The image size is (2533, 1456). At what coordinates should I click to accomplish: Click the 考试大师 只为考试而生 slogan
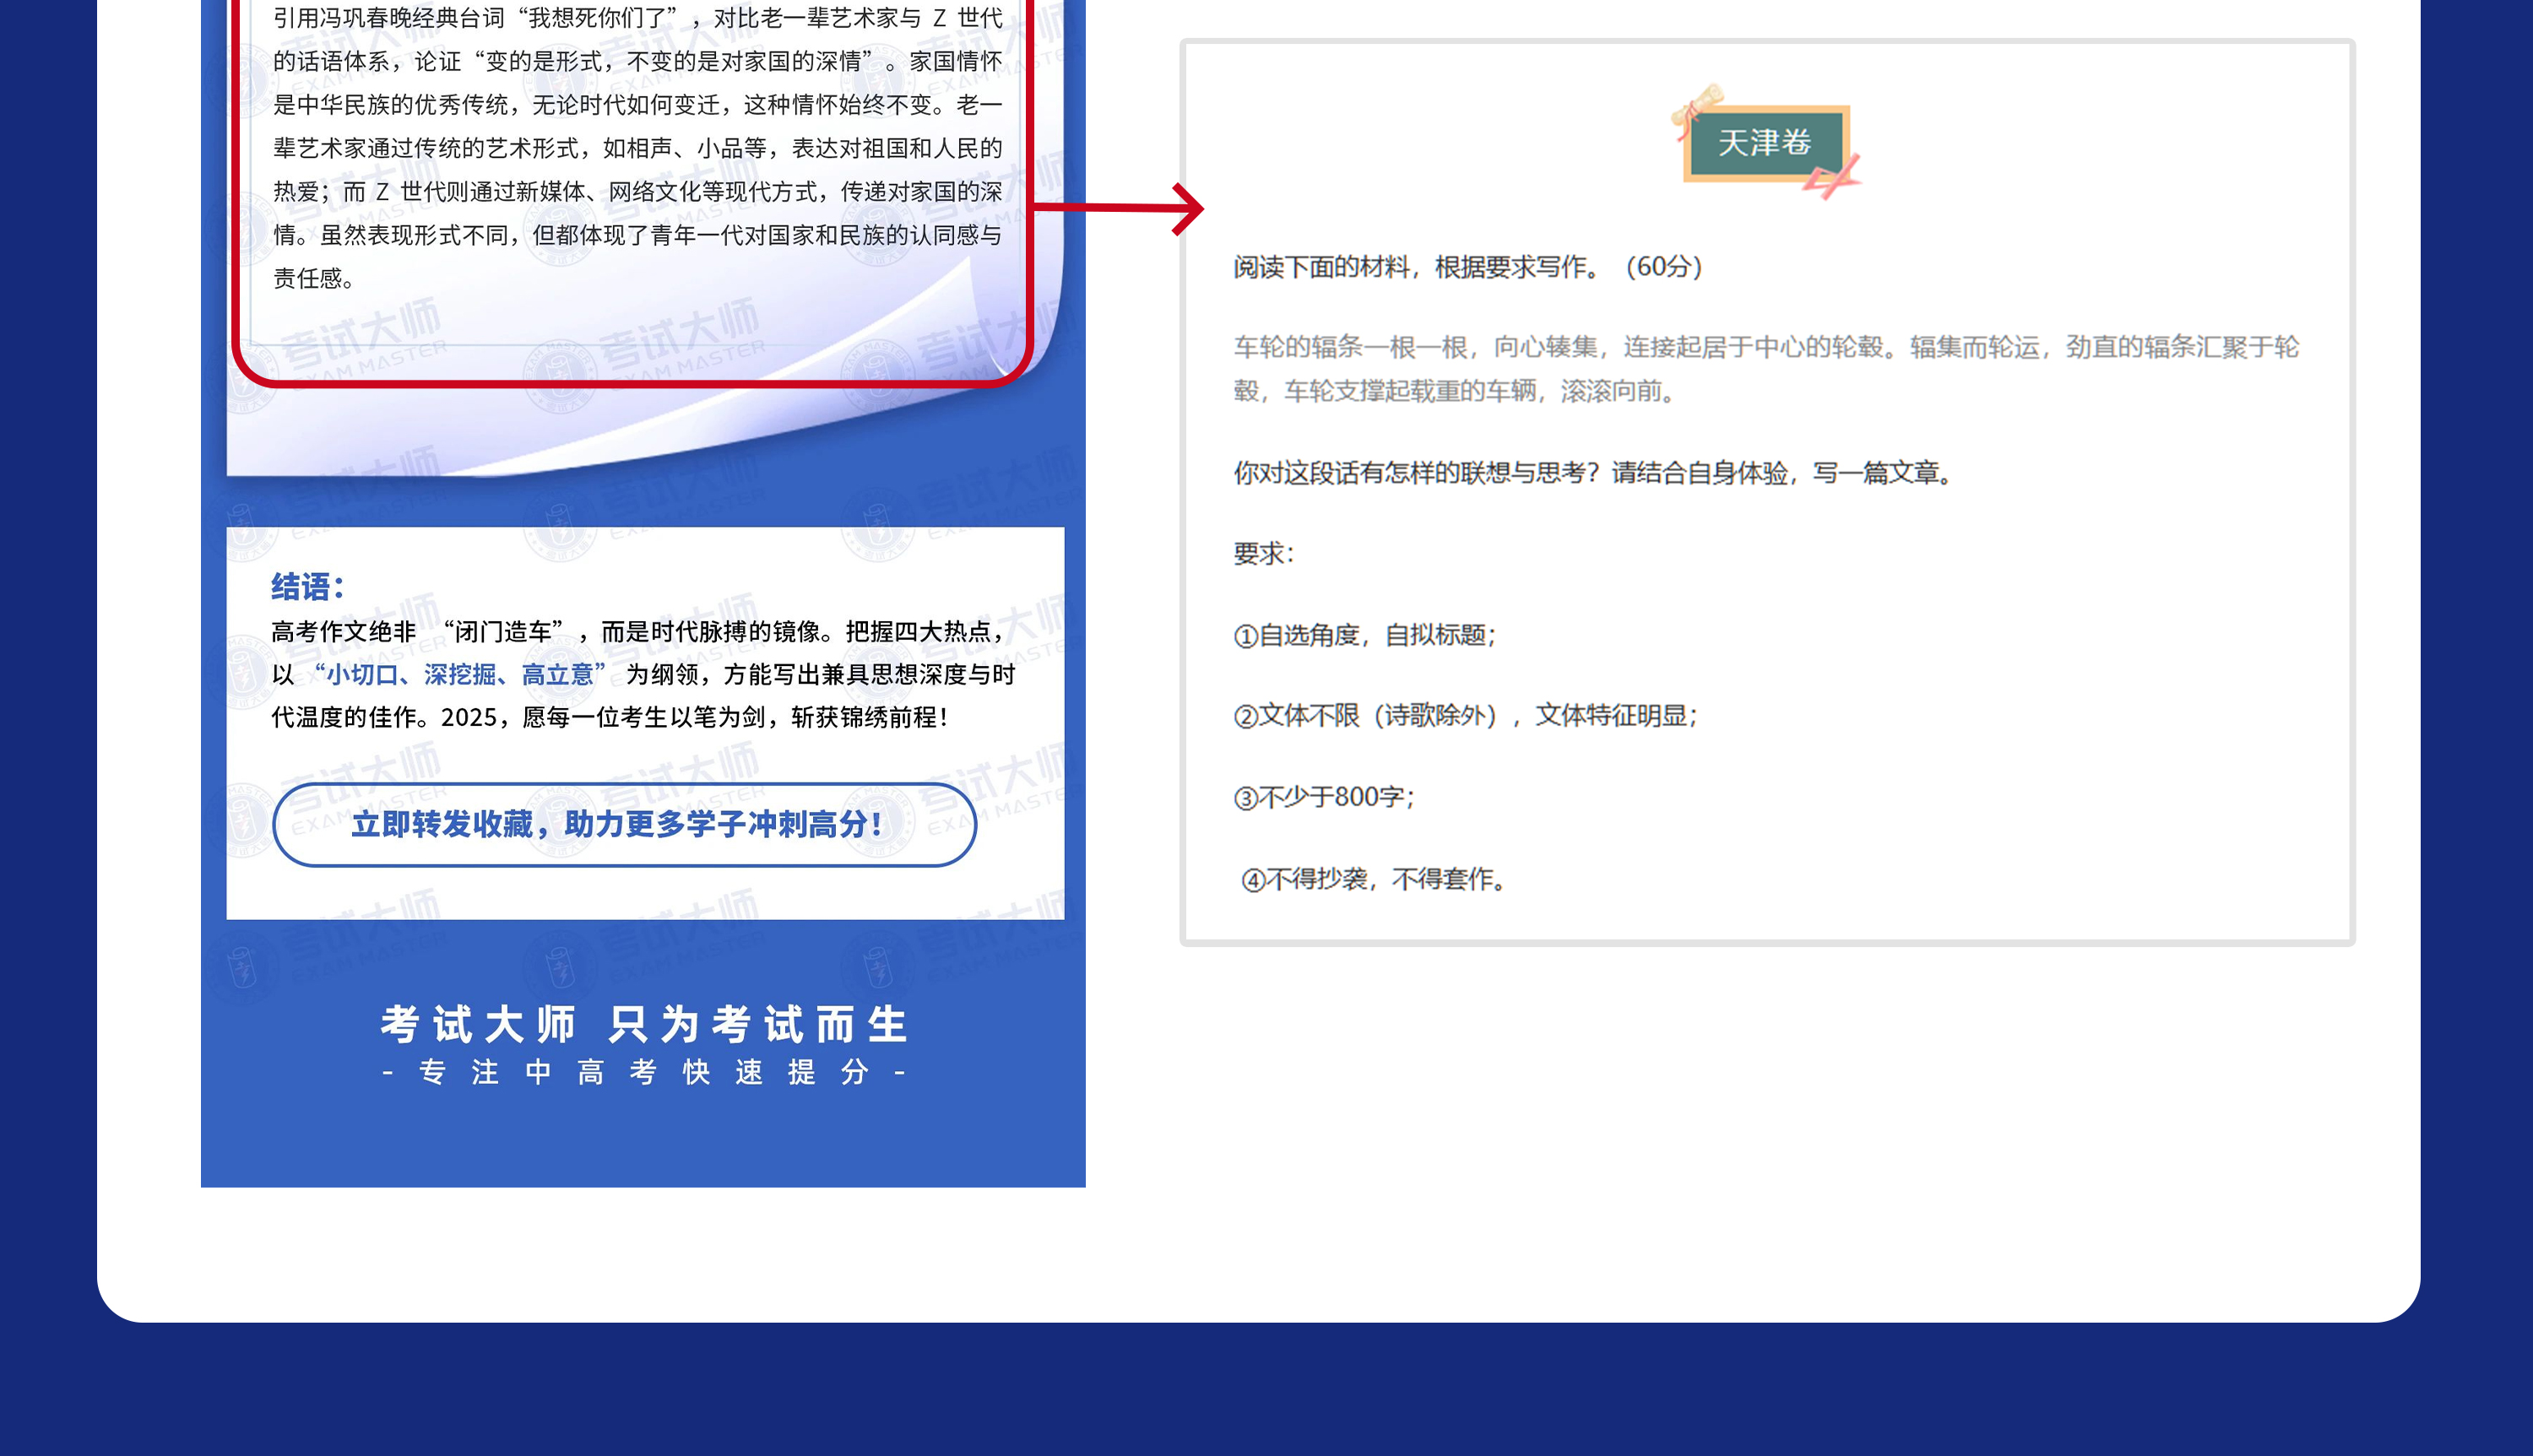click(x=643, y=1024)
